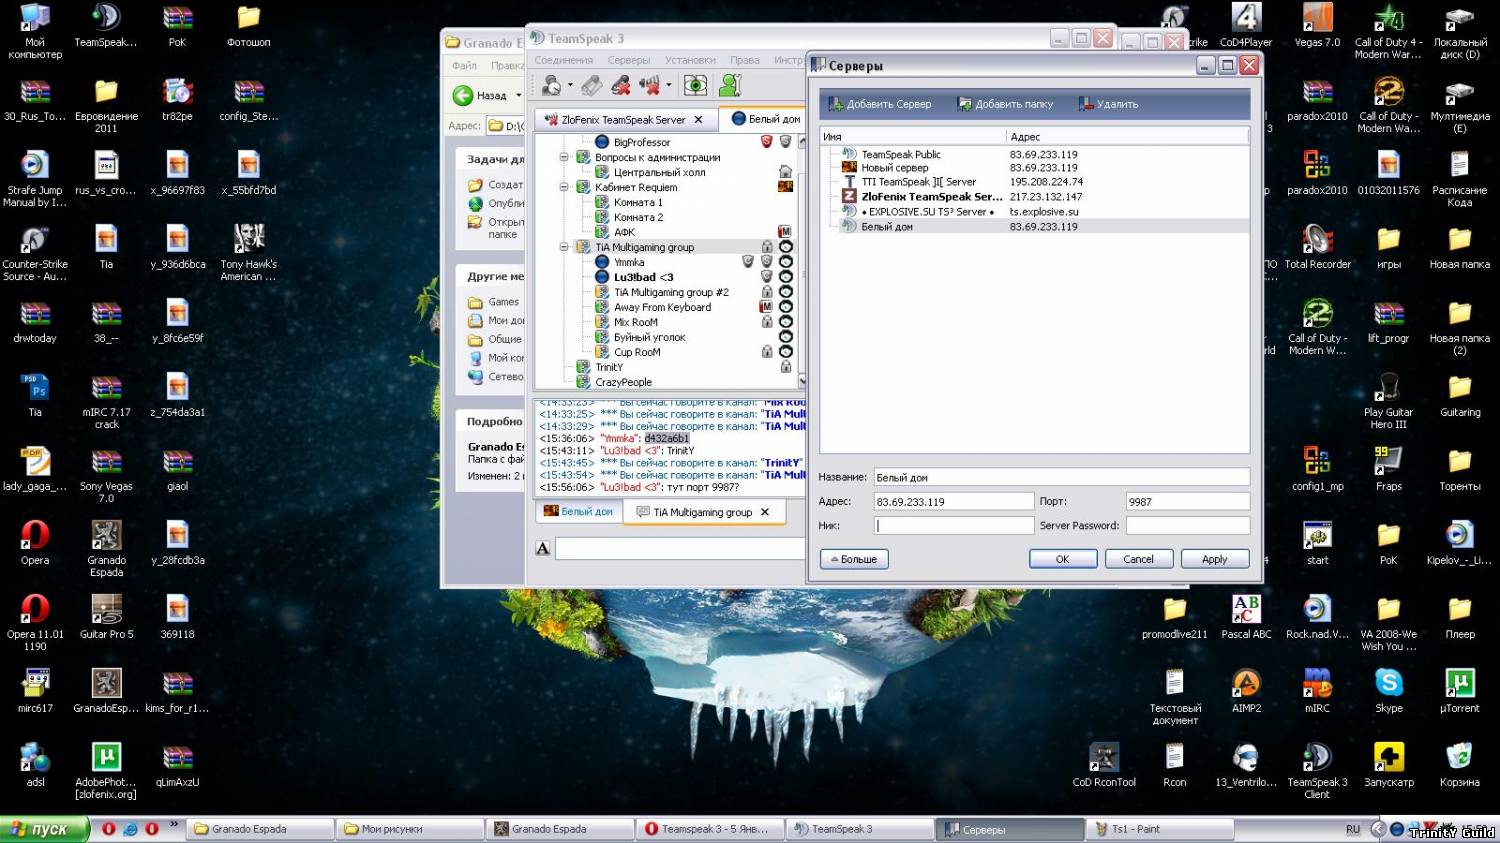
Task: Click Удалить in Servers toolbar
Action: [1108, 104]
